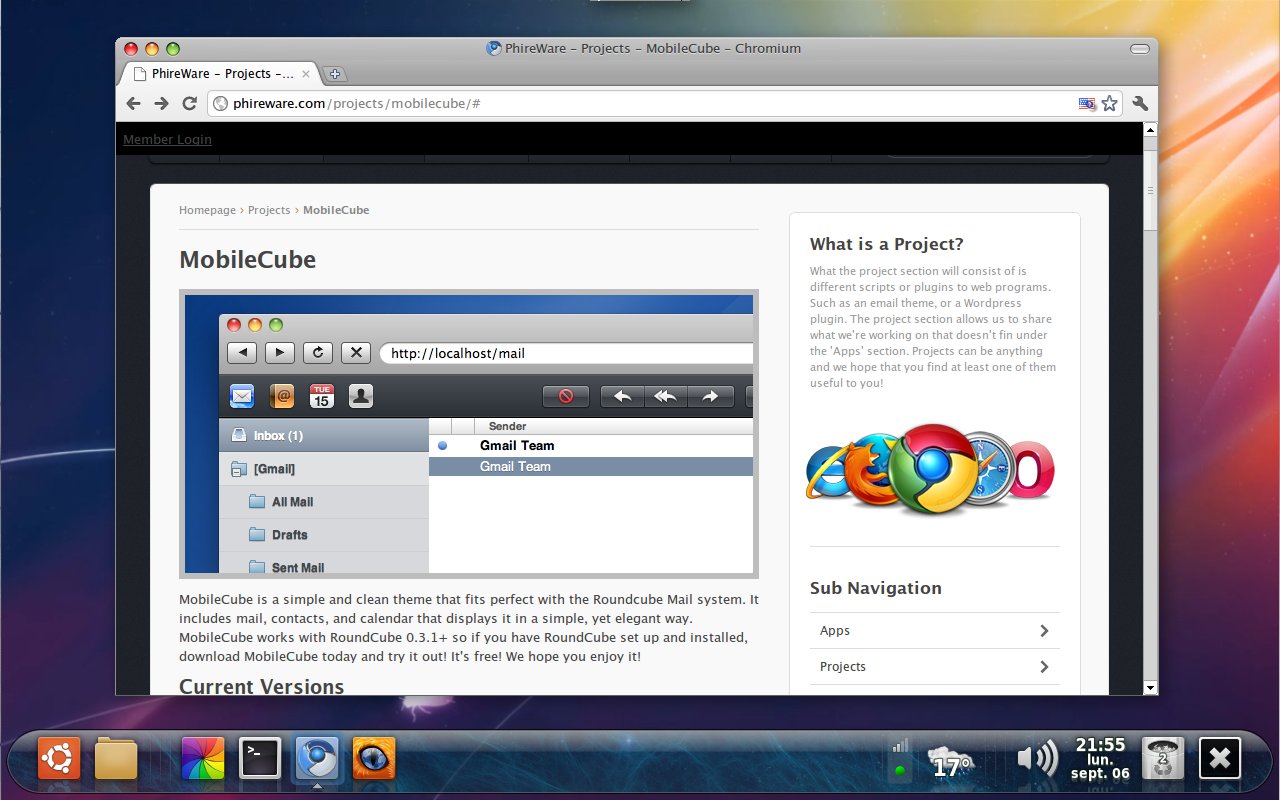Screen dimensions: 1280x800
Task: Click the chevron next to Apps
Action: pyautogui.click(x=1044, y=631)
